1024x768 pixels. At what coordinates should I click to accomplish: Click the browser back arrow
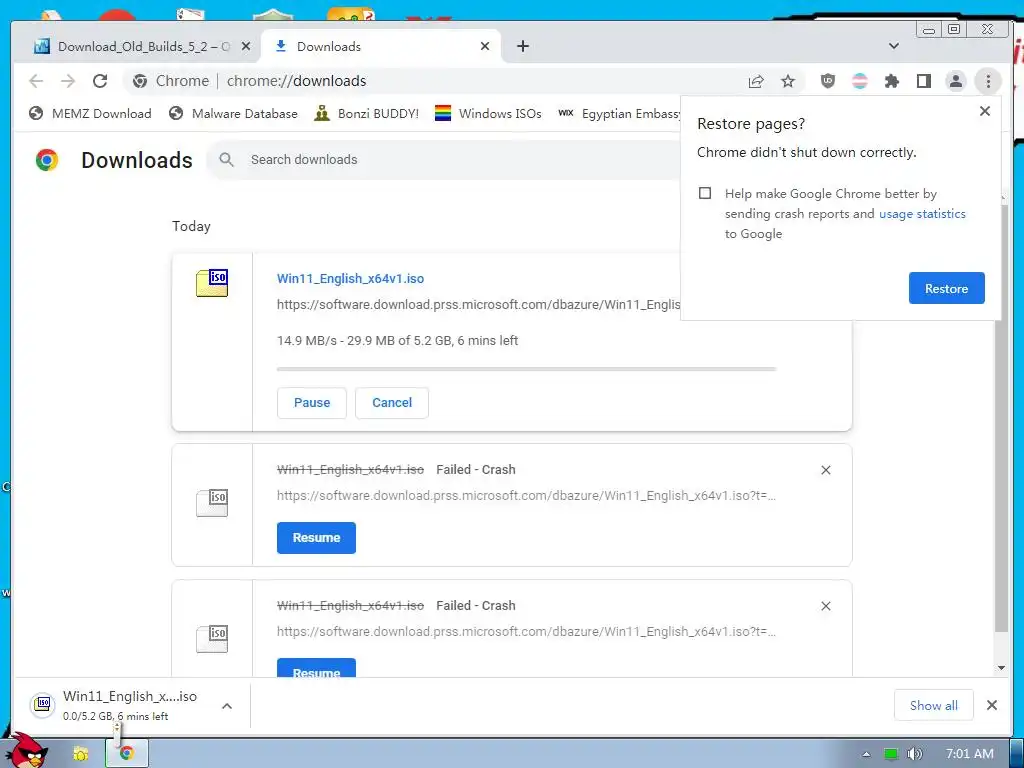pyautogui.click(x=36, y=81)
